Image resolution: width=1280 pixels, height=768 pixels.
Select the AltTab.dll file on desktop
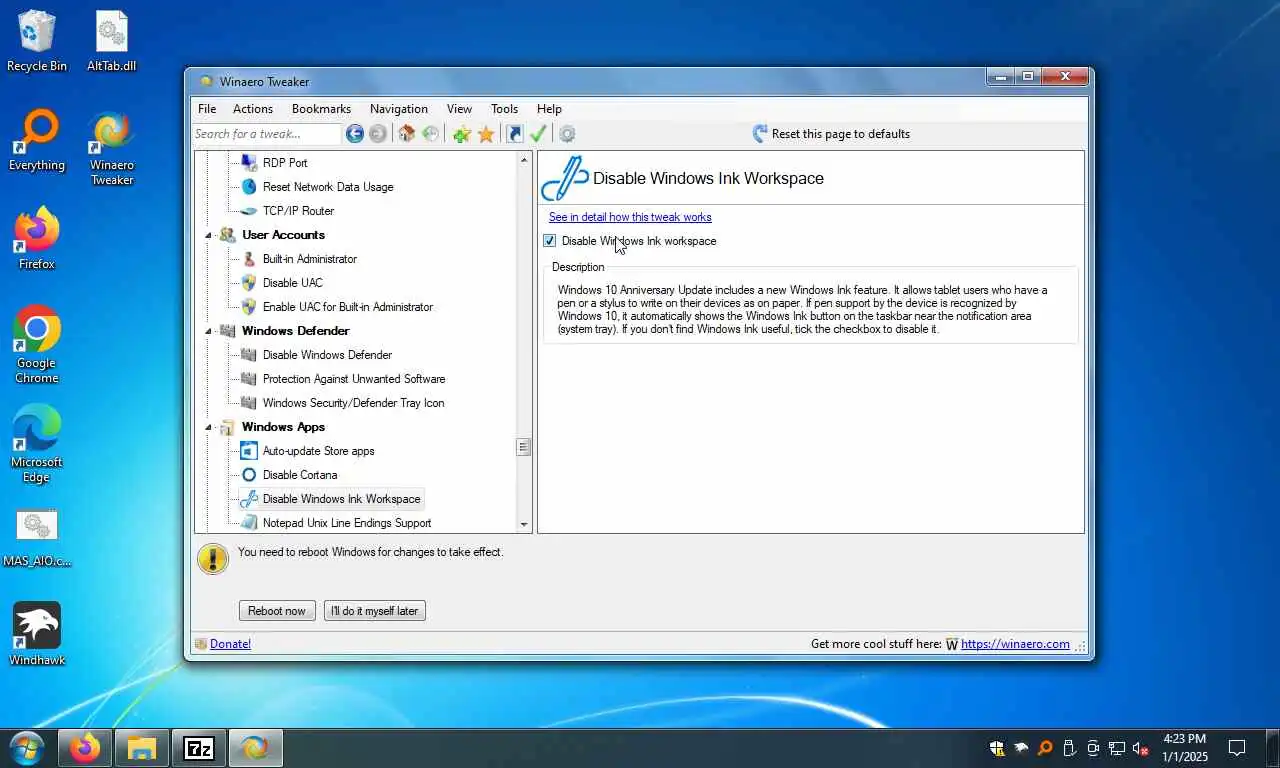pyautogui.click(x=112, y=41)
